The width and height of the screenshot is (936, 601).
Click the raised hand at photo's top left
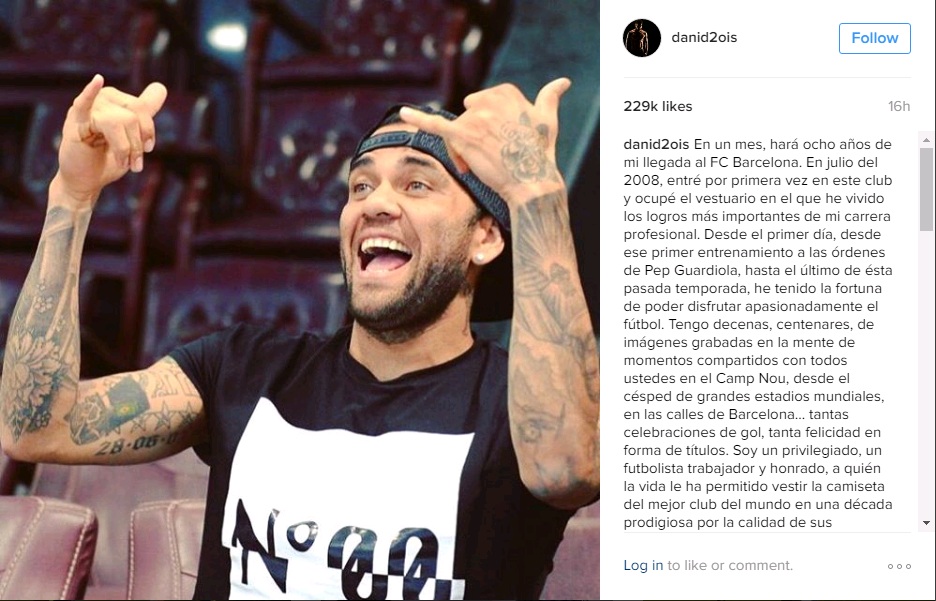click(x=111, y=128)
